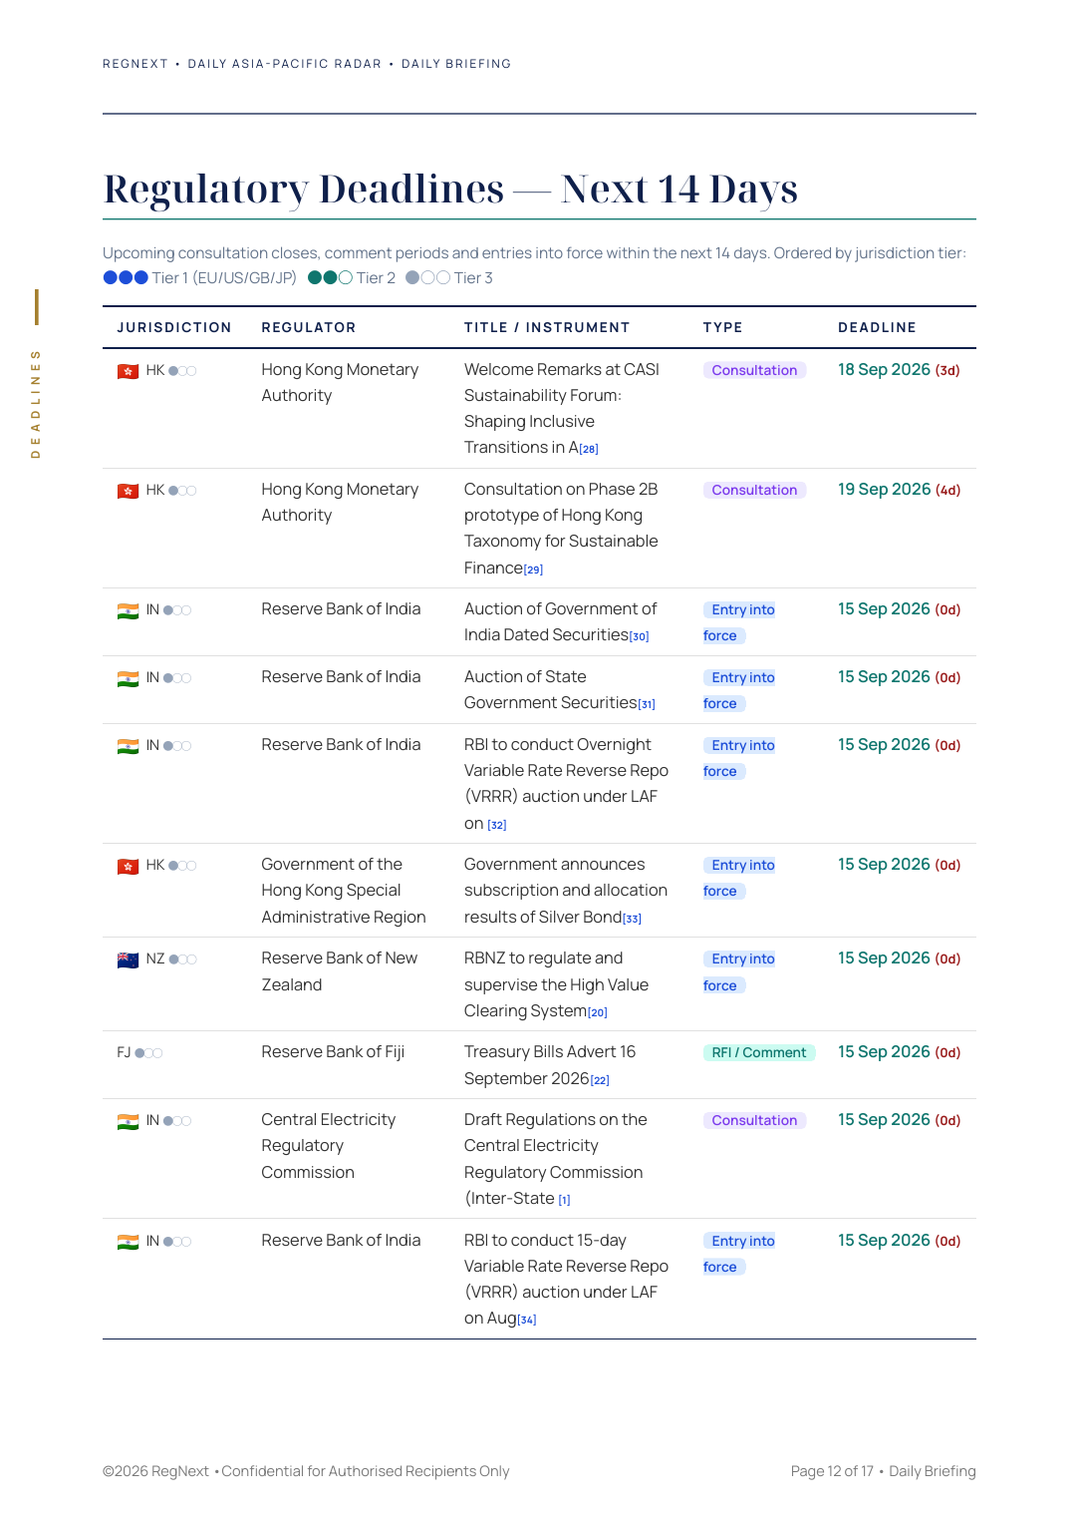Image resolution: width=1080 pixels, height=1528 pixels.
Task: Click the tier dots beside NZ
Action: 183,960
